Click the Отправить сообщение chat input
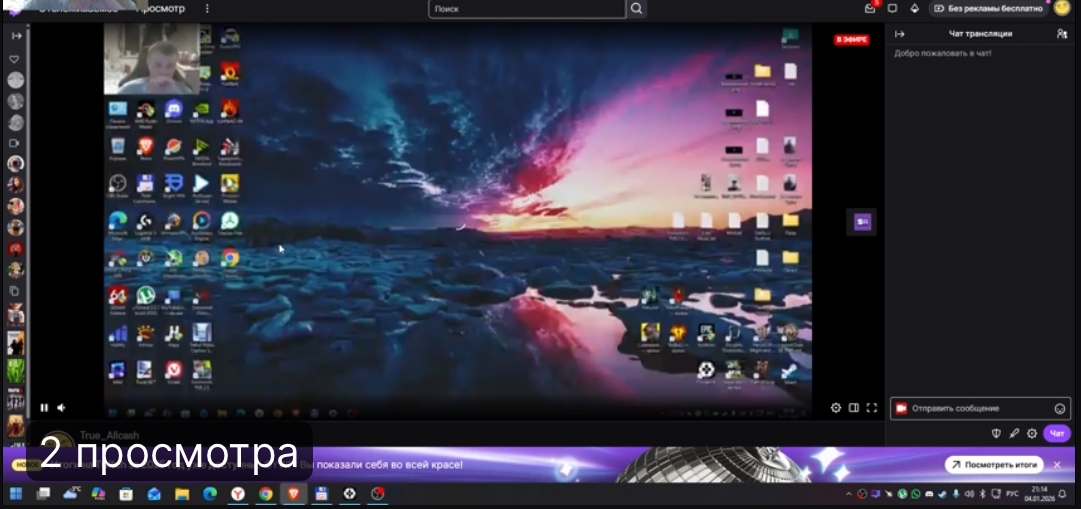1081x509 pixels. tap(979, 408)
